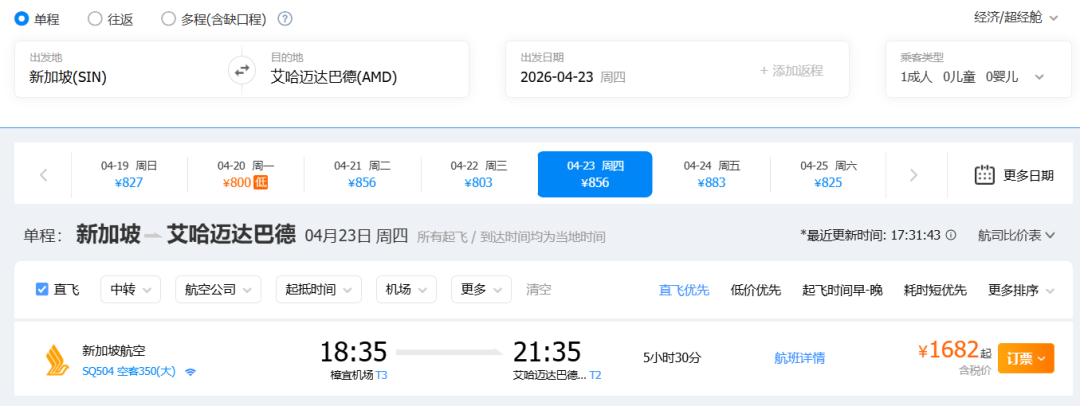Select the 往返 round-trip radio button

pos(95,19)
